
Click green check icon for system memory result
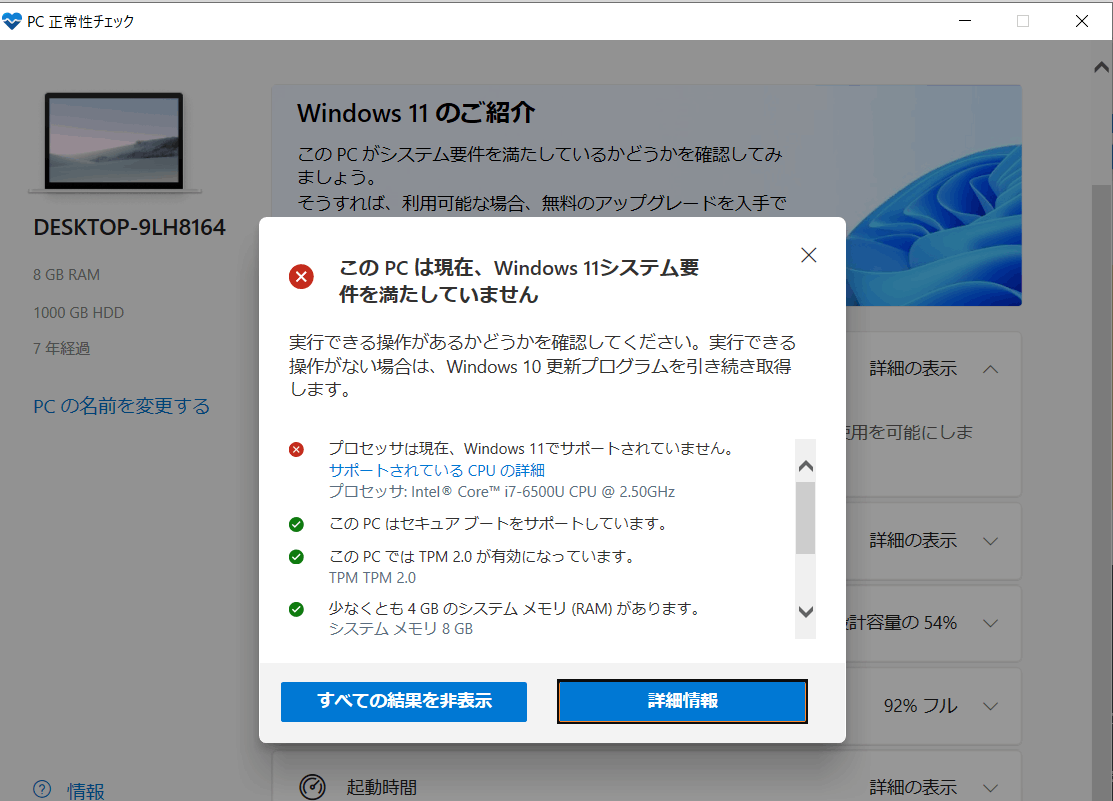point(297,609)
